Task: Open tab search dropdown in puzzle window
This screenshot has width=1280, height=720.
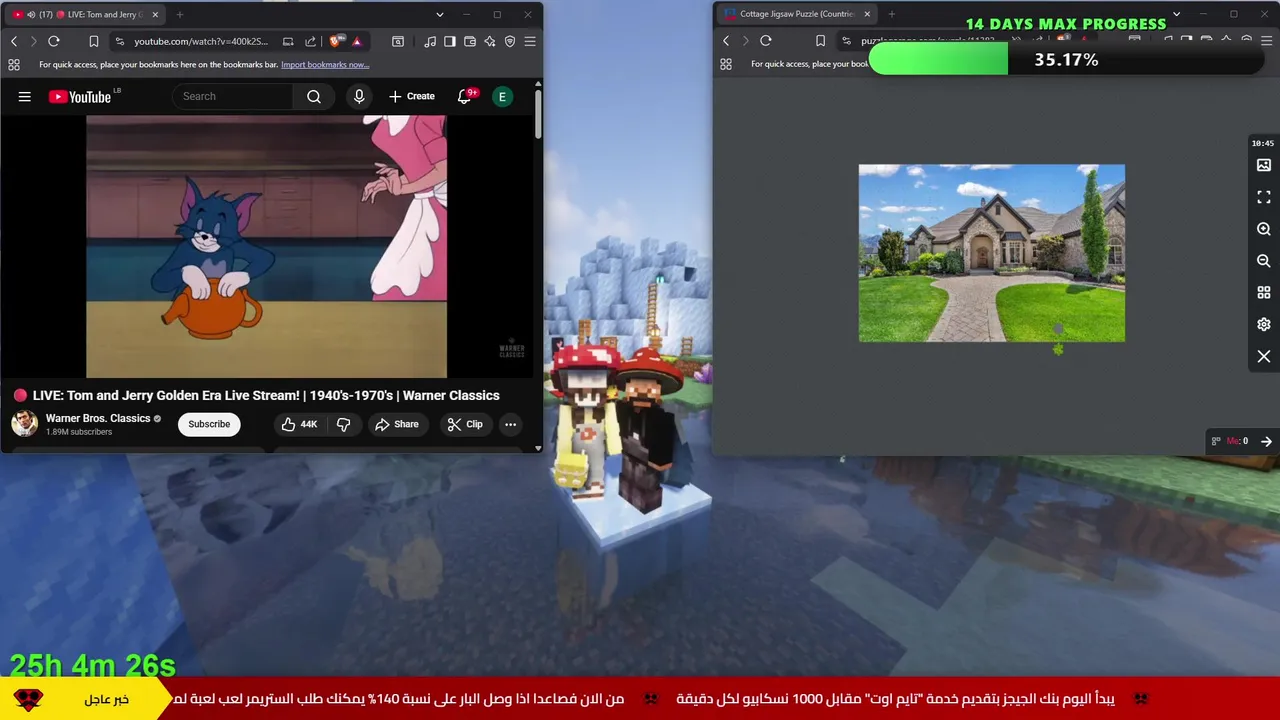Action: pyautogui.click(x=1176, y=14)
